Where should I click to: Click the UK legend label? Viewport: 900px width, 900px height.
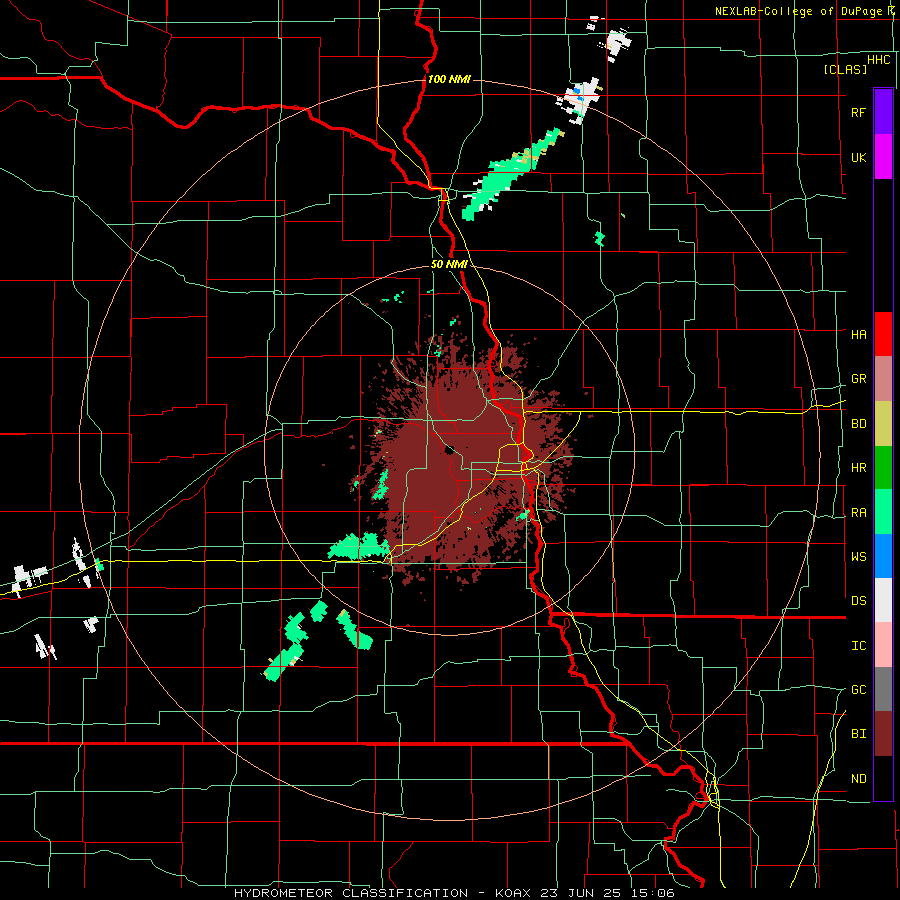tap(858, 157)
